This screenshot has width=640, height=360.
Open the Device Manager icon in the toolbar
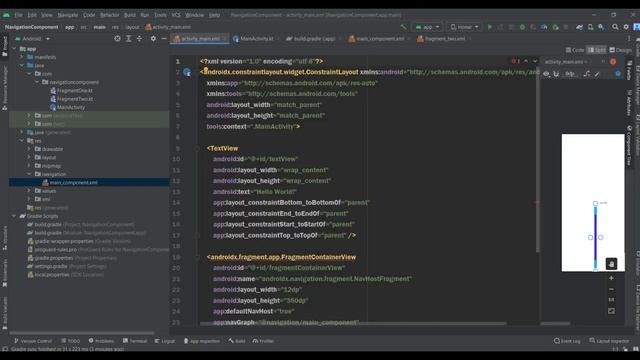click(590, 27)
